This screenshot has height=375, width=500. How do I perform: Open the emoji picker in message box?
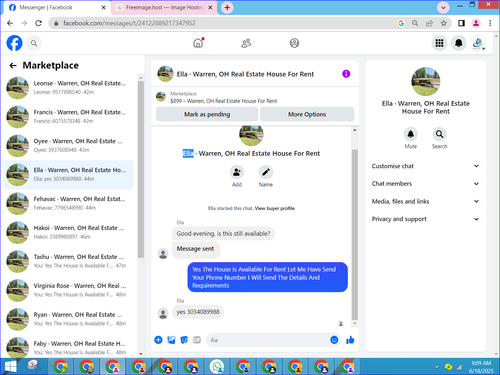(x=334, y=340)
